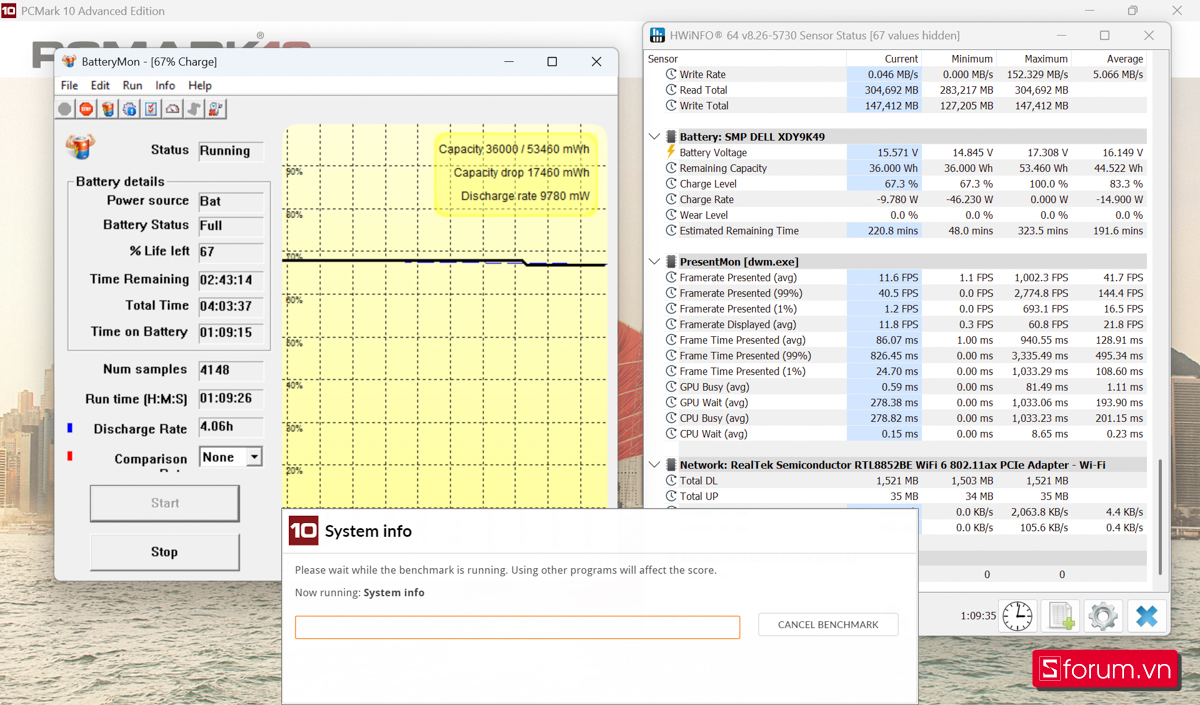
Task: Click the benchmark progress bar in System info
Action: click(517, 627)
